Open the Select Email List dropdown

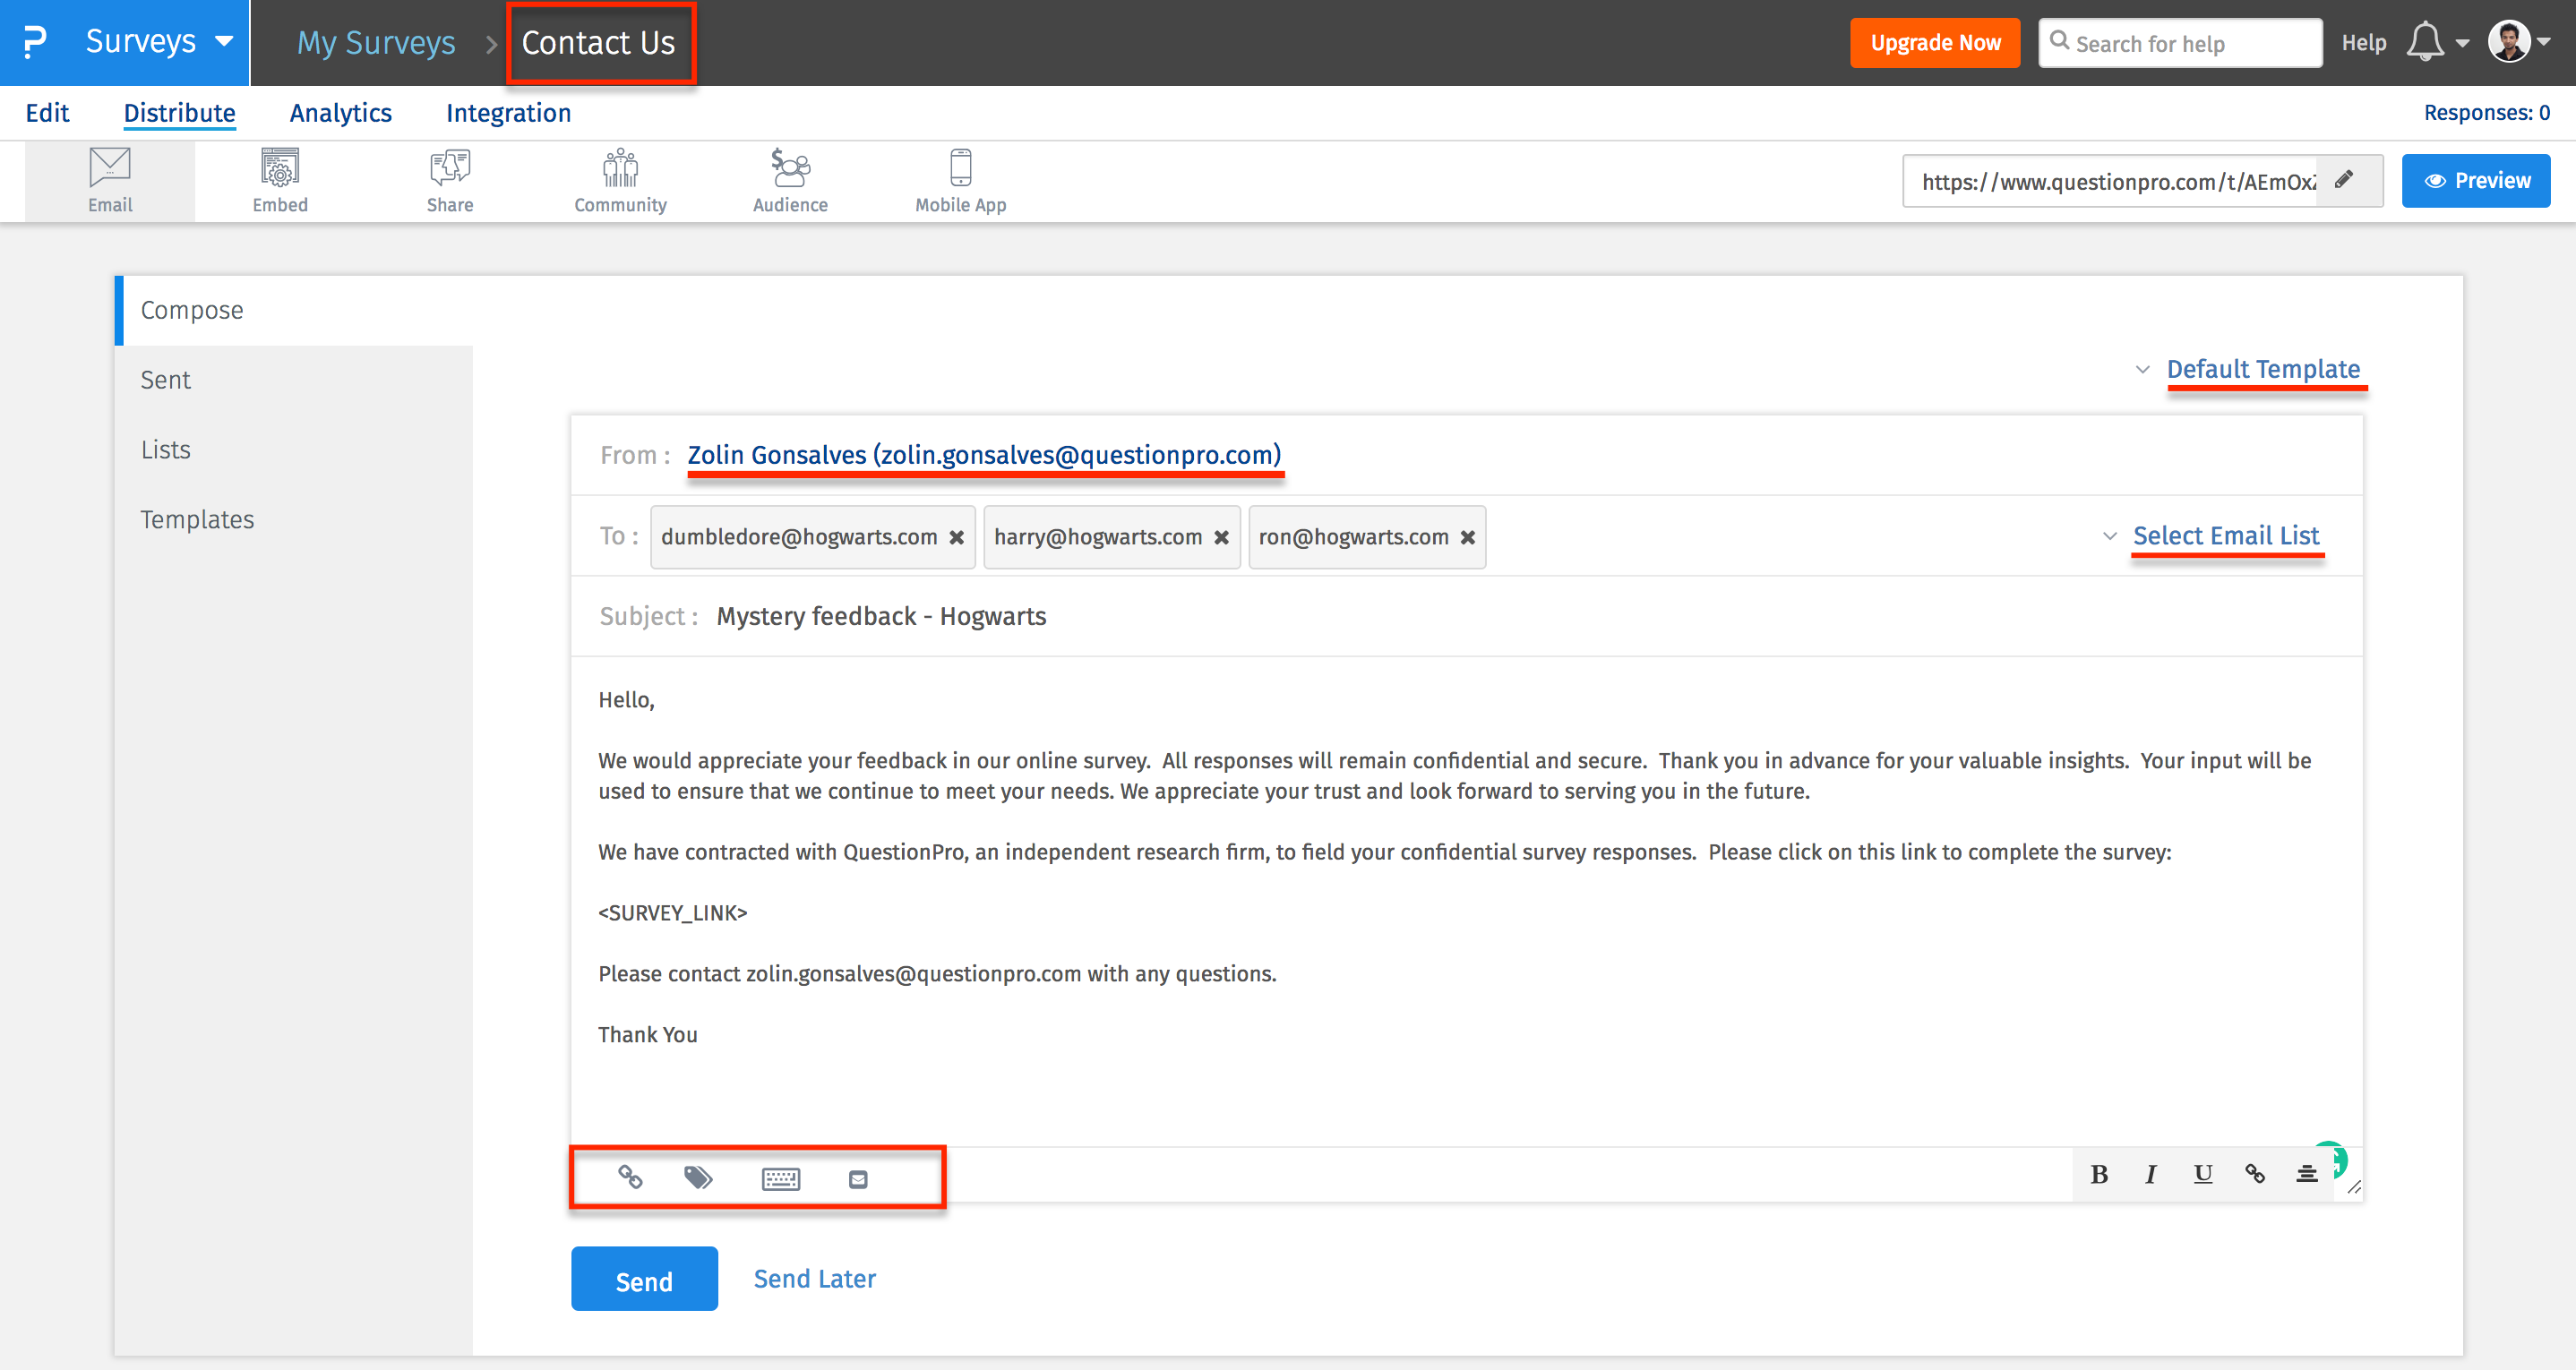(x=2227, y=535)
